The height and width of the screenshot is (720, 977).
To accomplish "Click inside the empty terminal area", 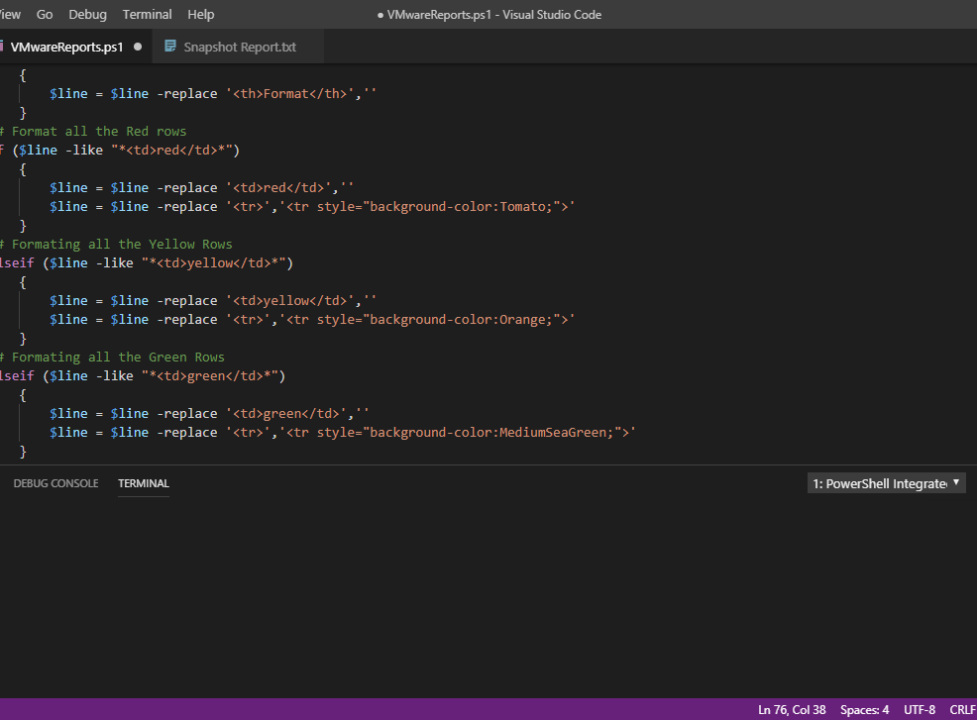I will [488, 598].
